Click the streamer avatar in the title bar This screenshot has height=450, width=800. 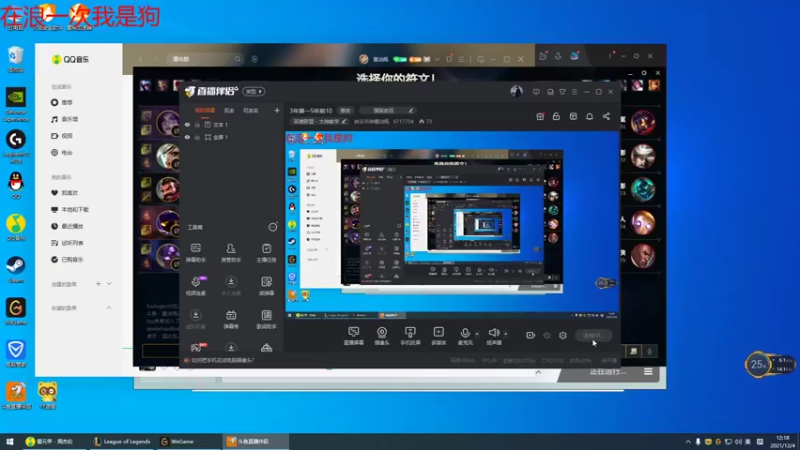tap(516, 91)
